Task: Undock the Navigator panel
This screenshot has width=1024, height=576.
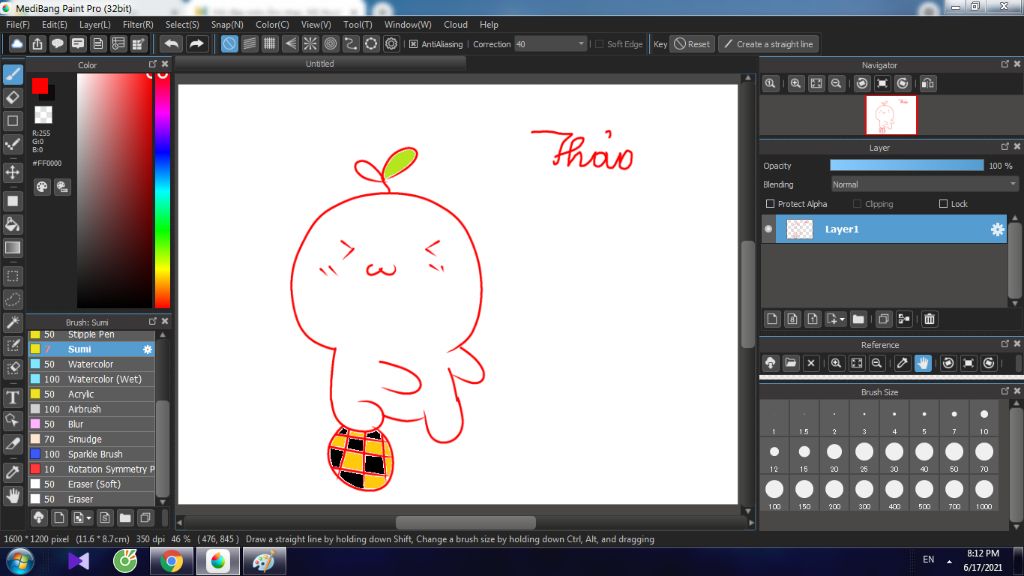Action: (1004, 64)
